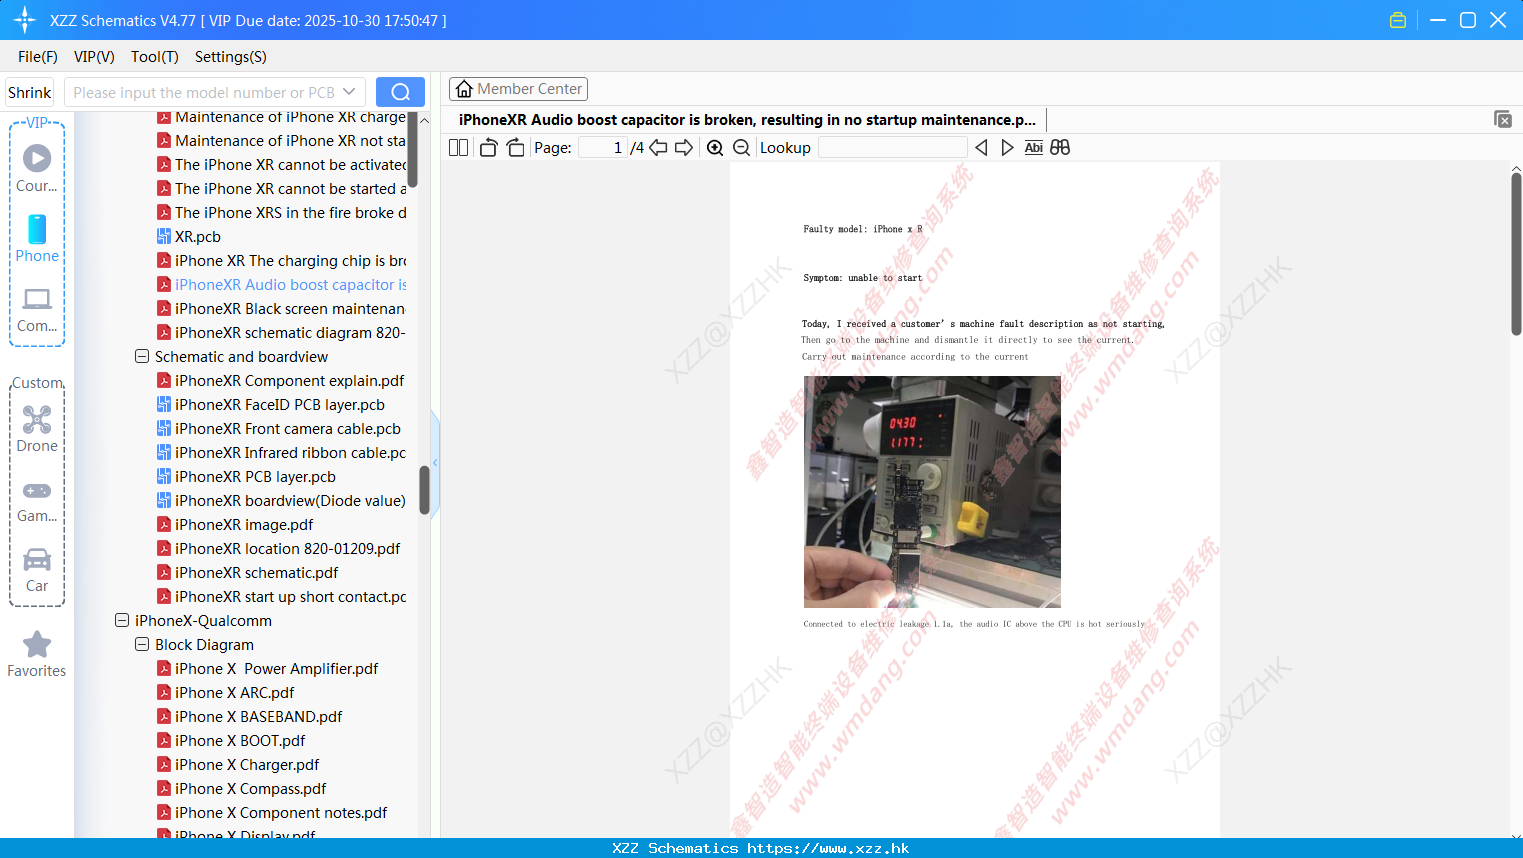Open iPhone X Charger.pdf

tap(247, 764)
